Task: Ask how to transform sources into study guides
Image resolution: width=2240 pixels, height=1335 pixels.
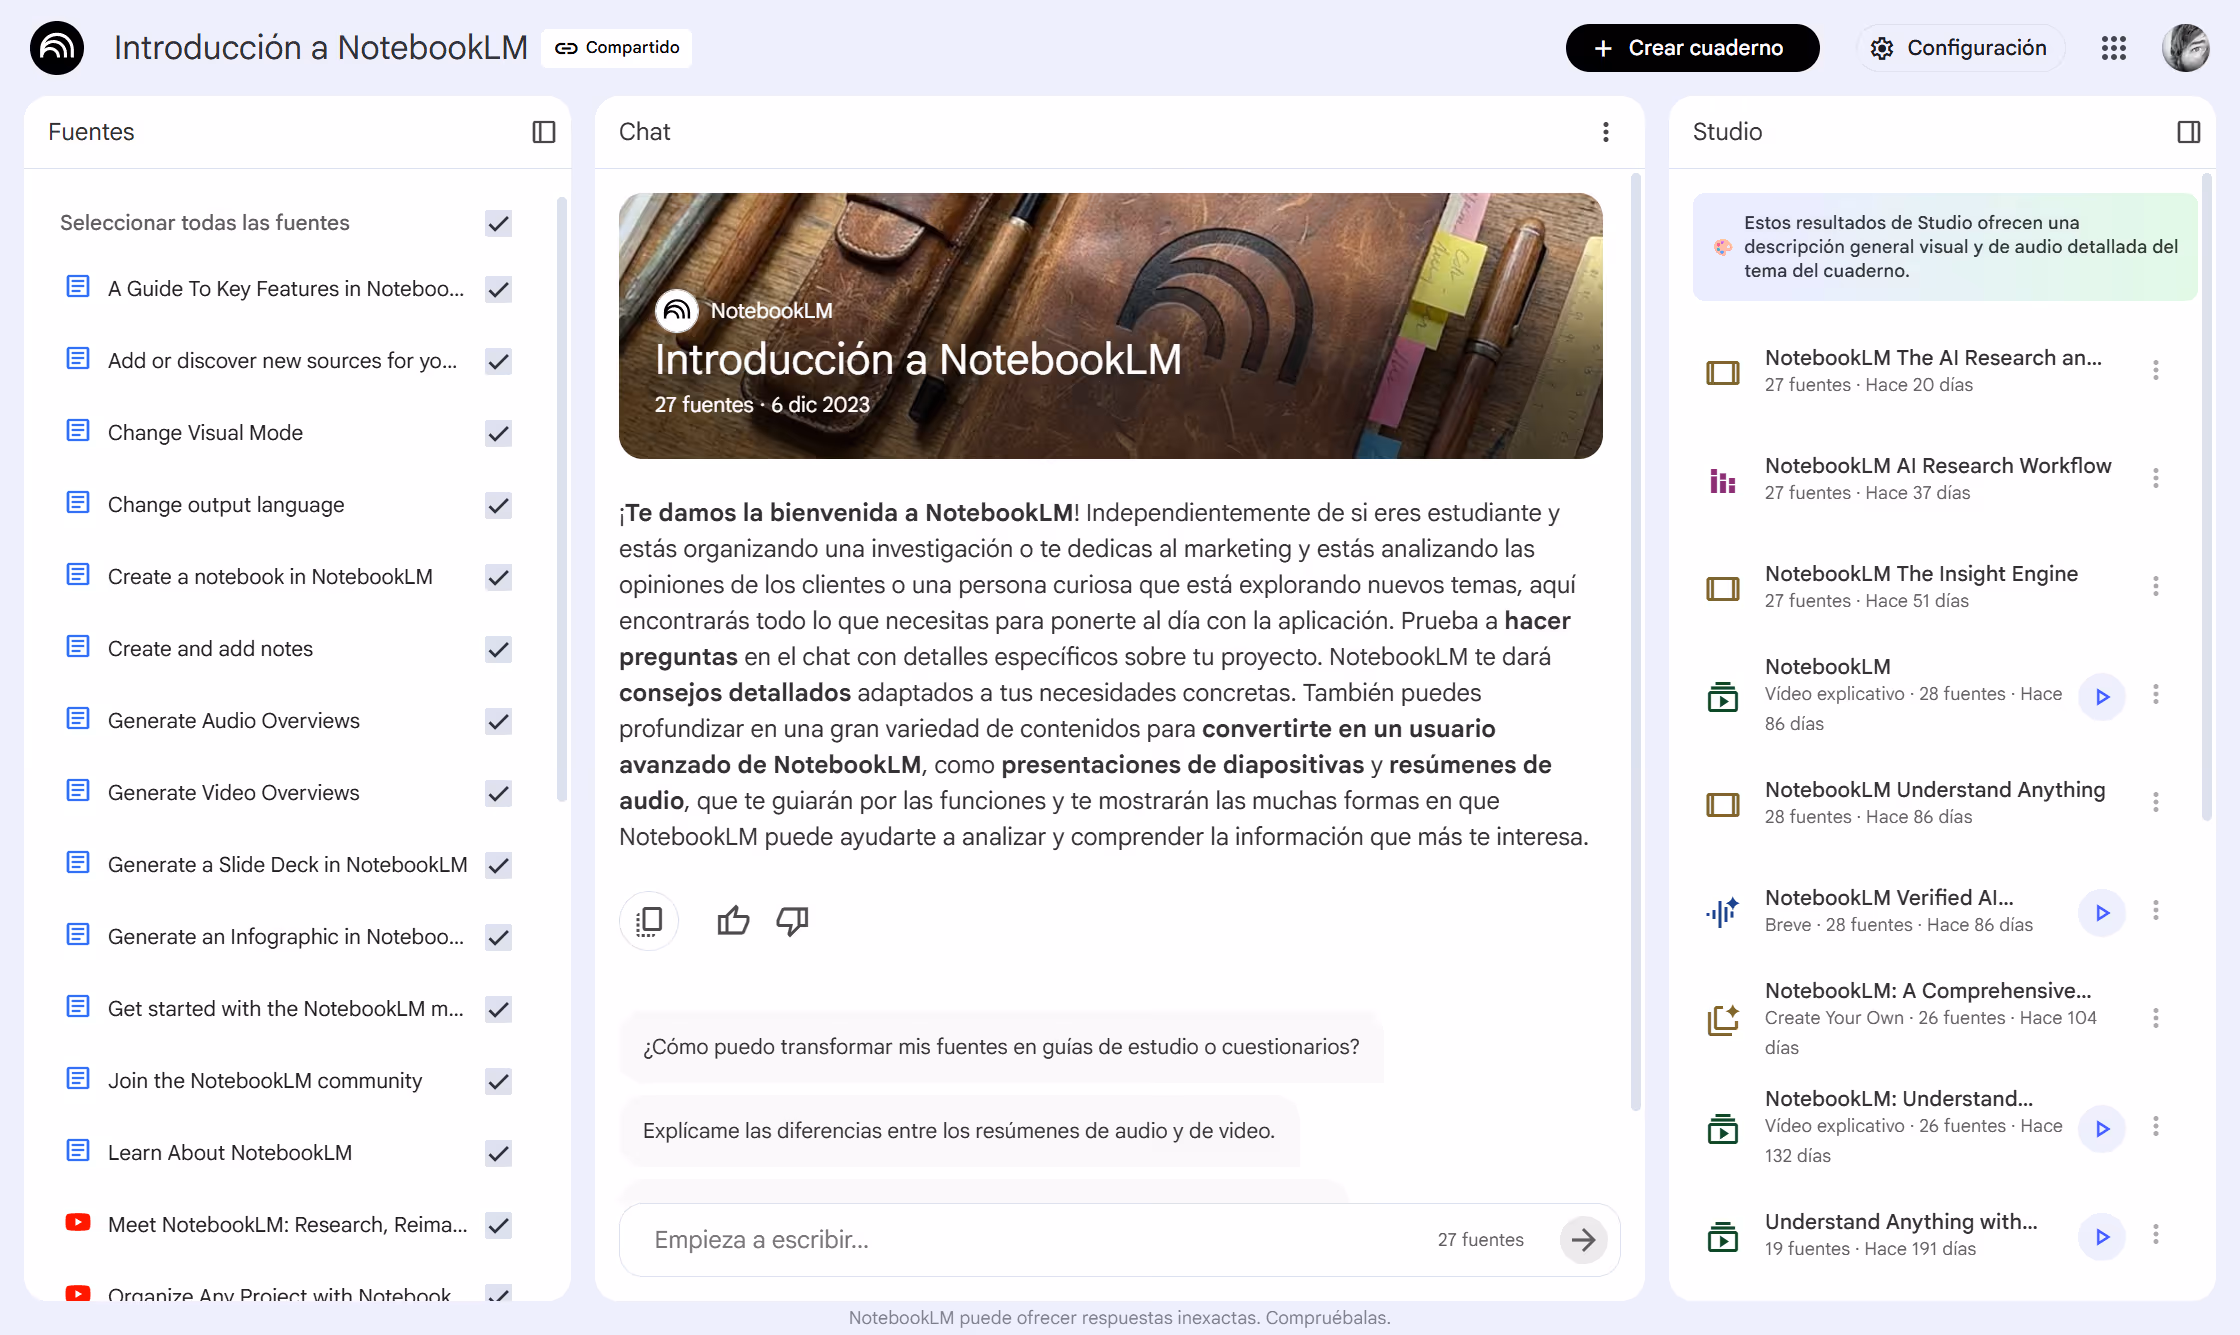Action: (1001, 1047)
